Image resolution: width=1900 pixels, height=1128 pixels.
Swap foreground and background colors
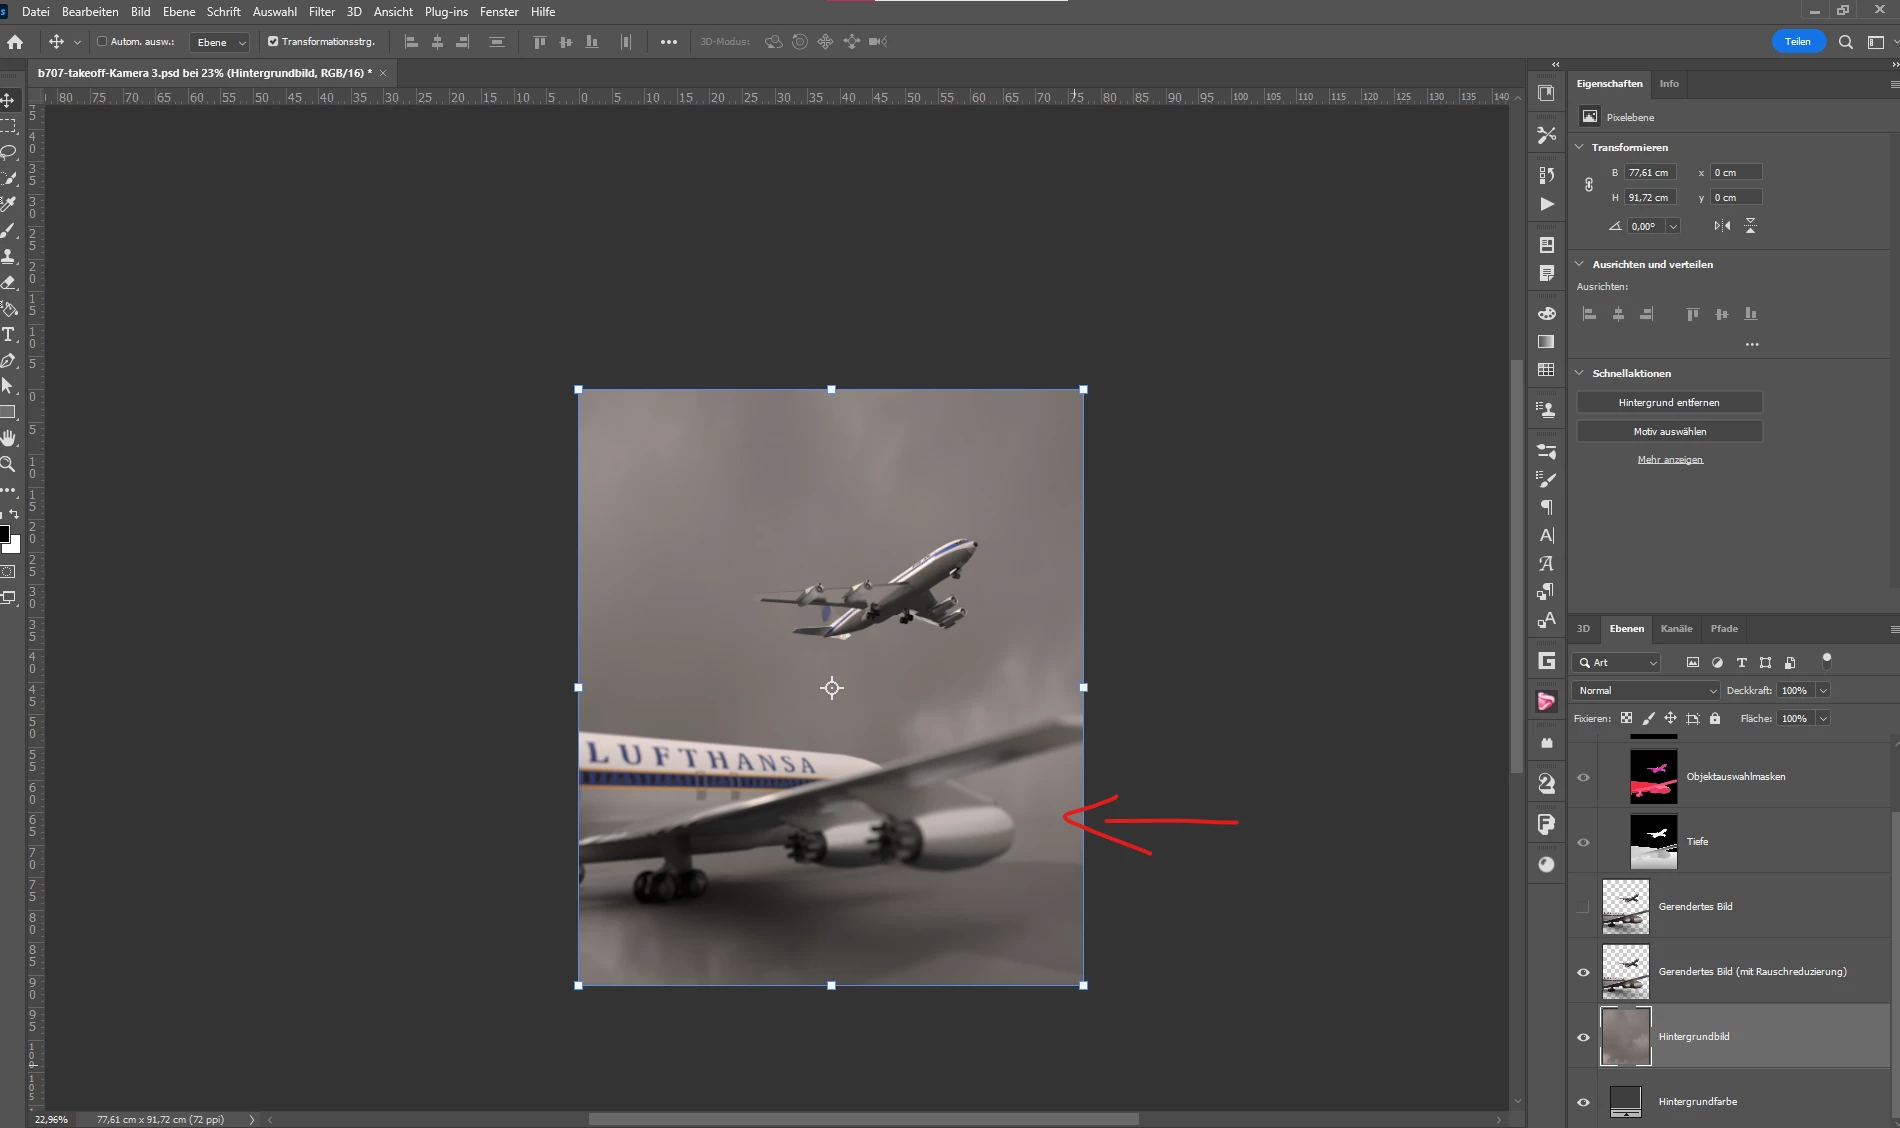pyautogui.click(x=15, y=514)
